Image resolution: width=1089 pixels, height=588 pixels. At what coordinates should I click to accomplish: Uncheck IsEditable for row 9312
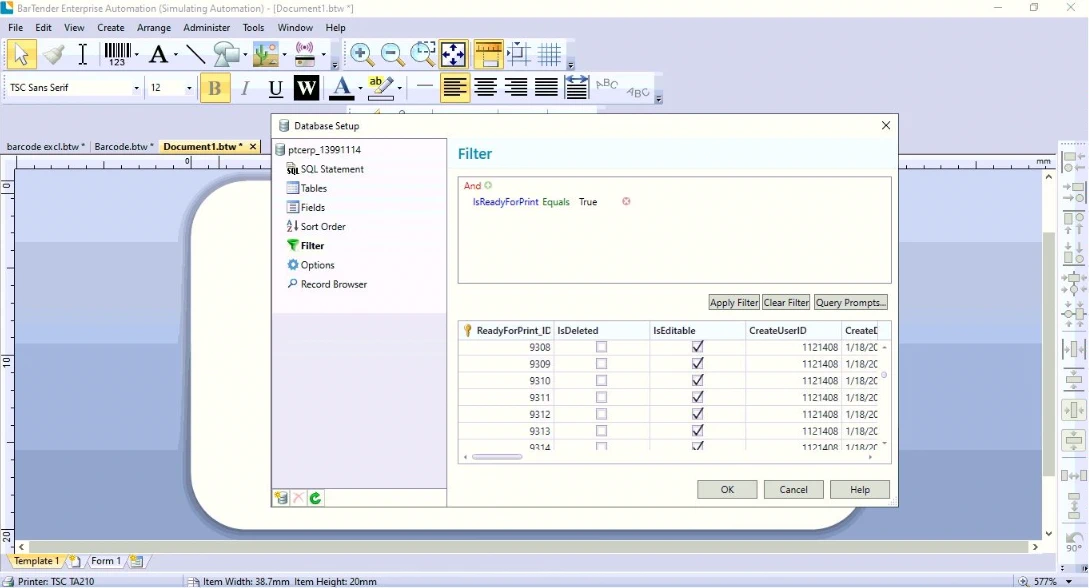coord(697,413)
